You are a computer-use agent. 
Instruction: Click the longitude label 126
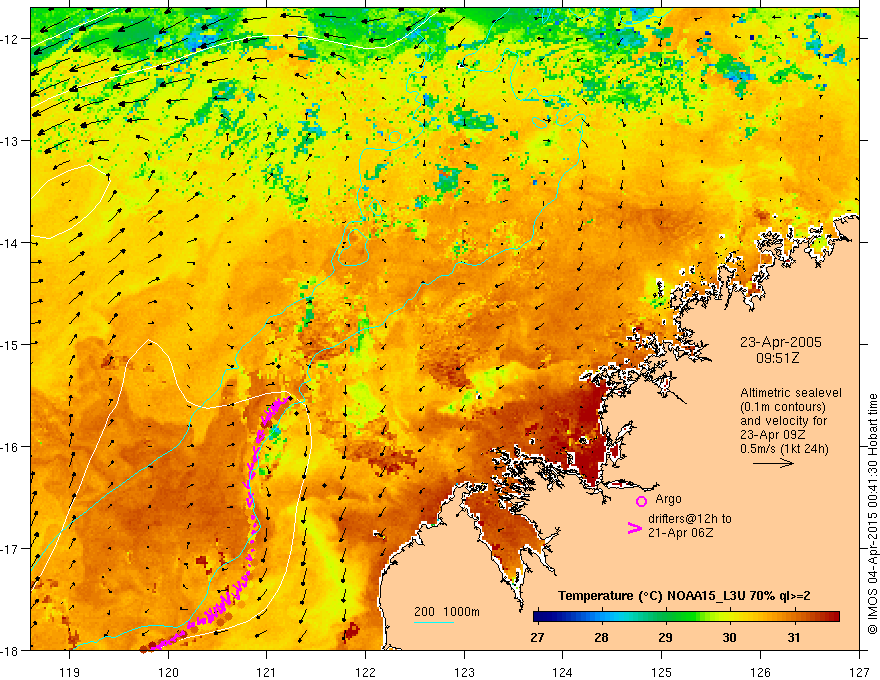tap(760, 672)
